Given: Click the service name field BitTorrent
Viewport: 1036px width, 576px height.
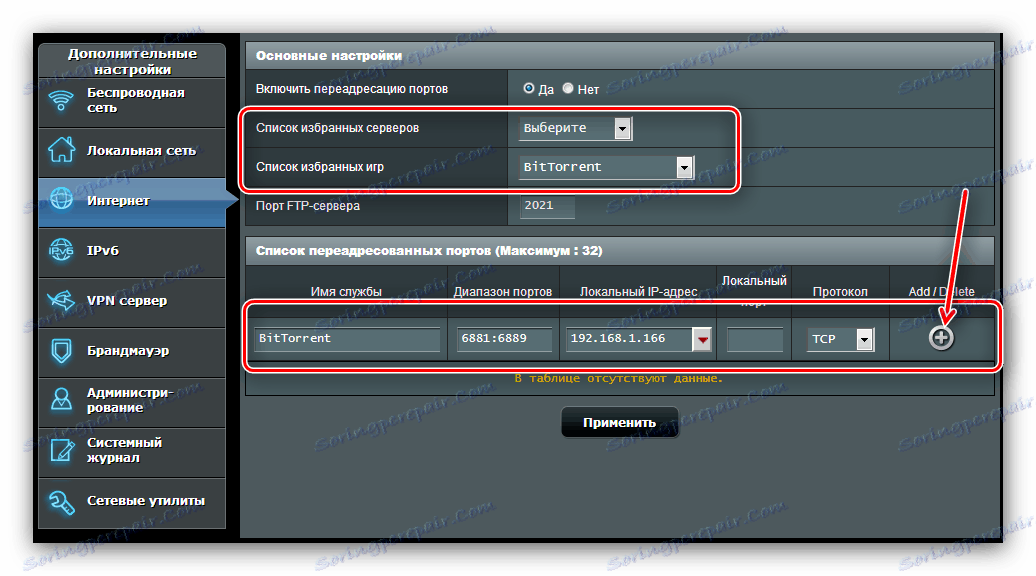Looking at the screenshot, I should click(x=347, y=338).
